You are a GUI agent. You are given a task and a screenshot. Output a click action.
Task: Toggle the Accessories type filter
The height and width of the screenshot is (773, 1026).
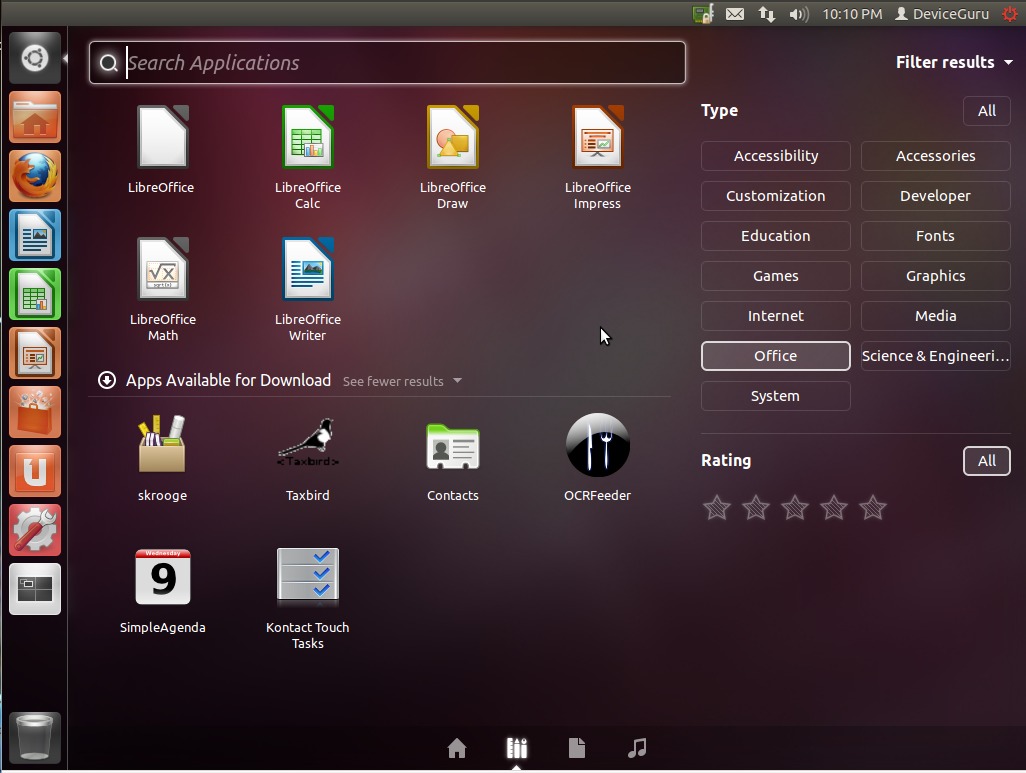936,156
